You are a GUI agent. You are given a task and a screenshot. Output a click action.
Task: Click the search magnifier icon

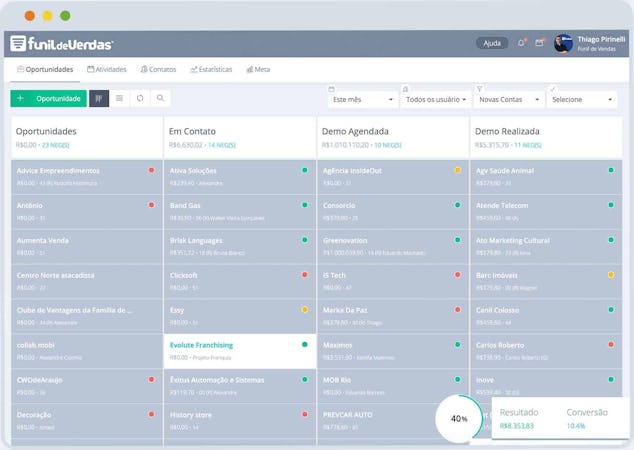pyautogui.click(x=161, y=99)
